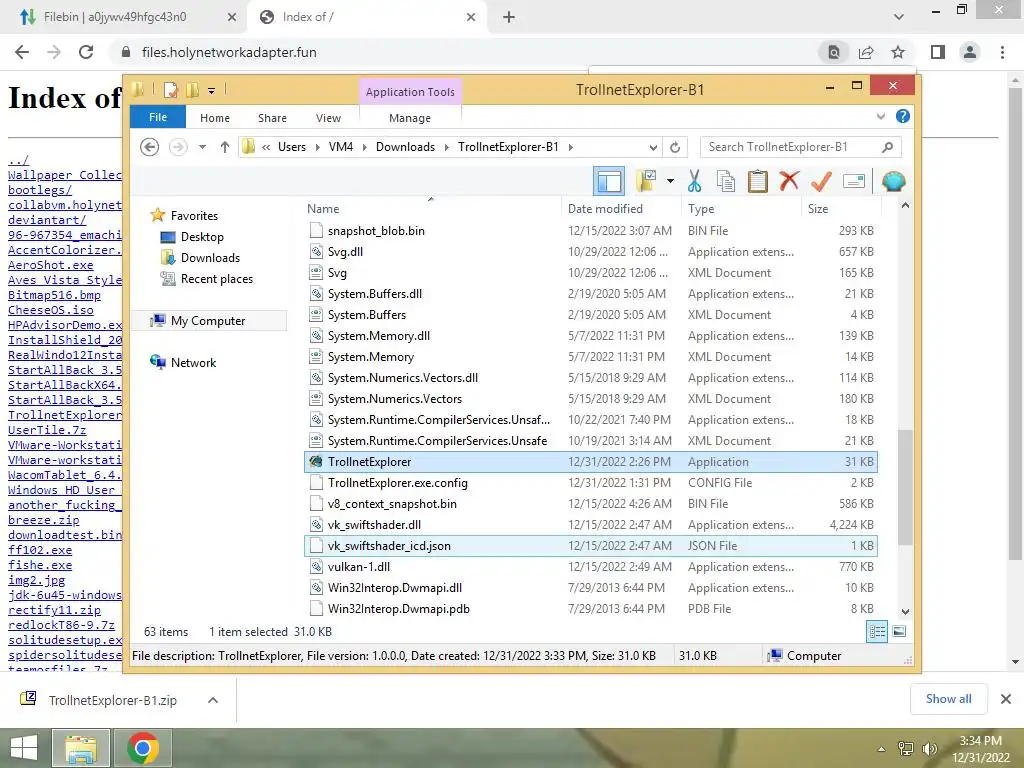Click Chrome share page icon
Image resolution: width=1024 pixels, height=768 pixels.
point(866,52)
